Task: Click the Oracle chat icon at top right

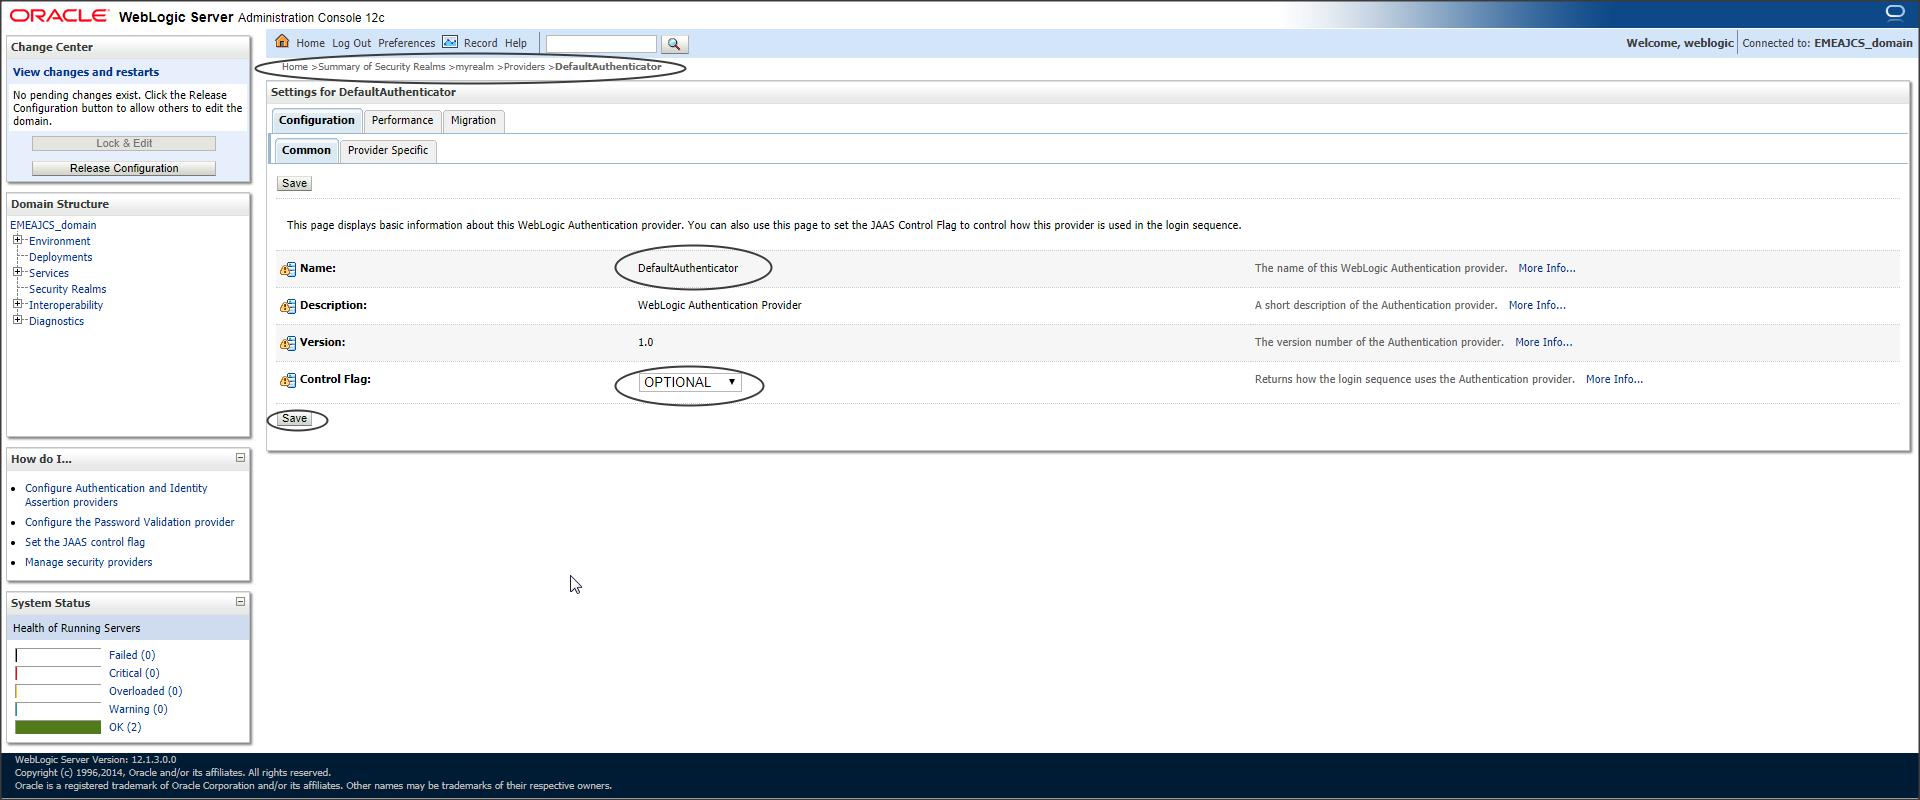Action: (1894, 13)
